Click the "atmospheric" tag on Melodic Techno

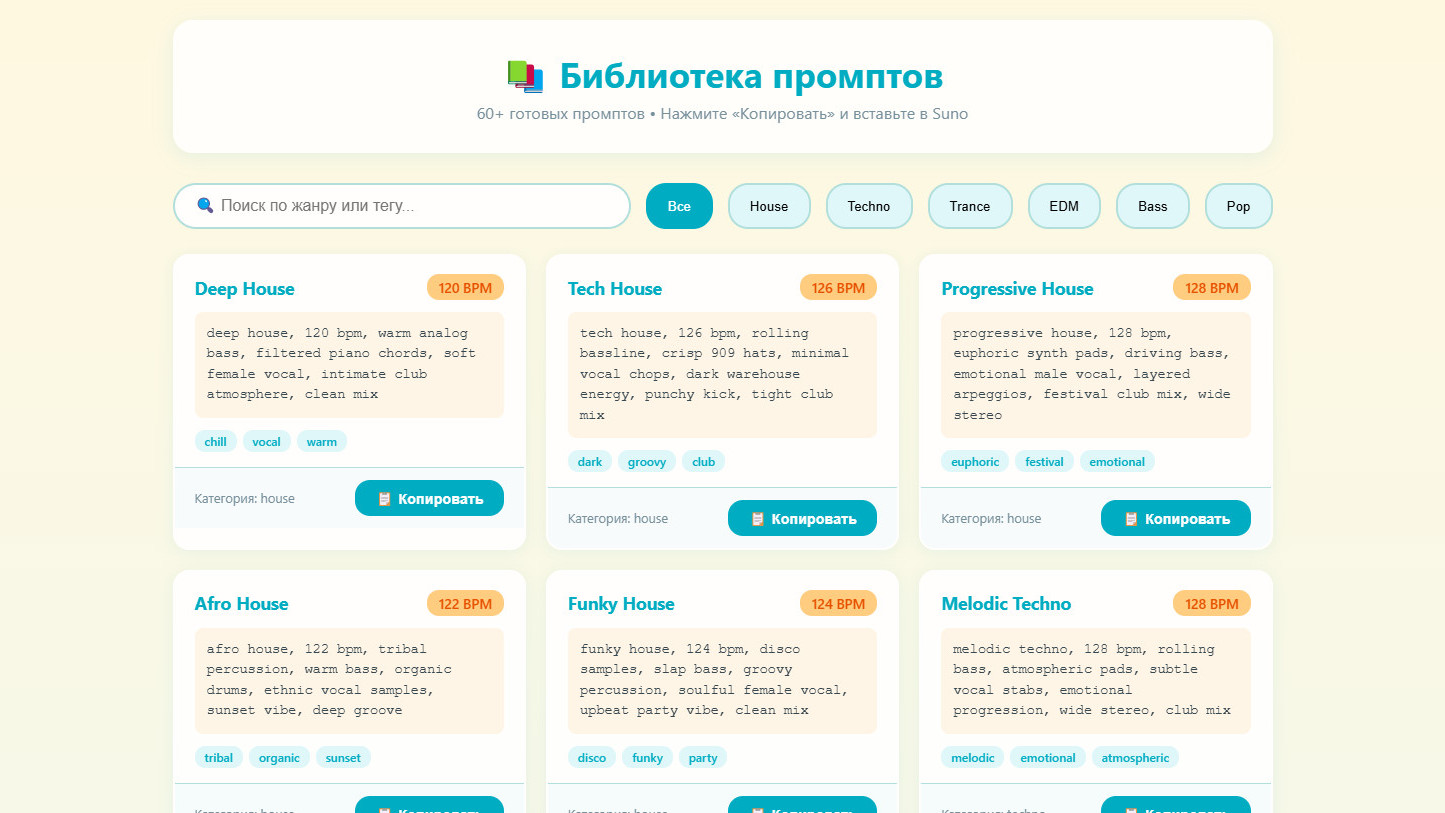pyautogui.click(x=1135, y=757)
